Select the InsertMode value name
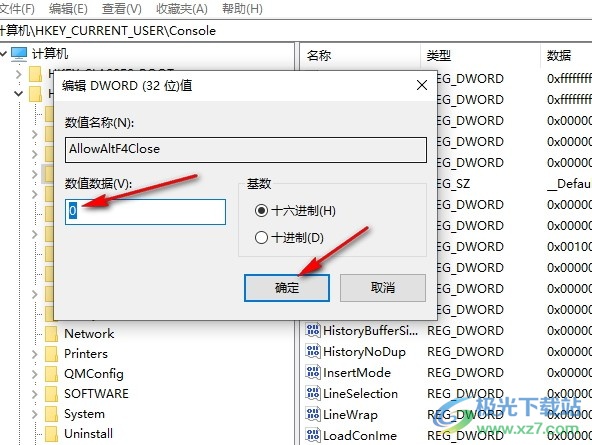The height and width of the screenshot is (445, 592). (x=357, y=373)
